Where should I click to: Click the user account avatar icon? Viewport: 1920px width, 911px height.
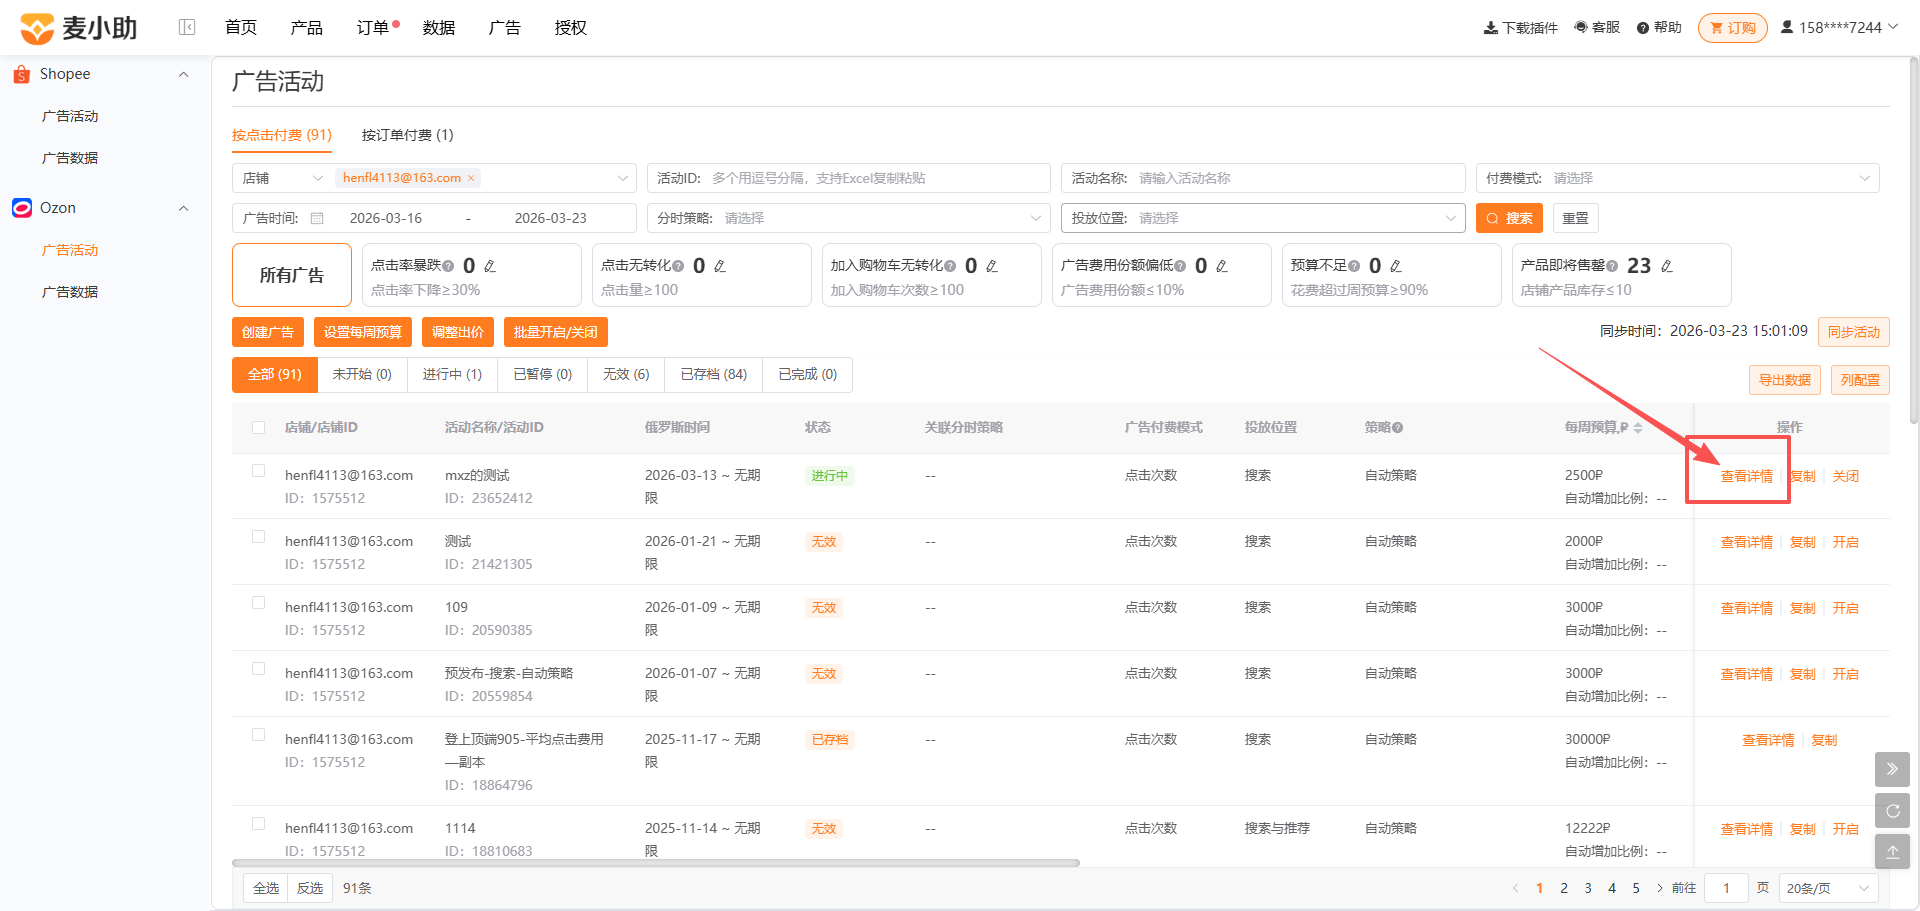pos(1787,27)
